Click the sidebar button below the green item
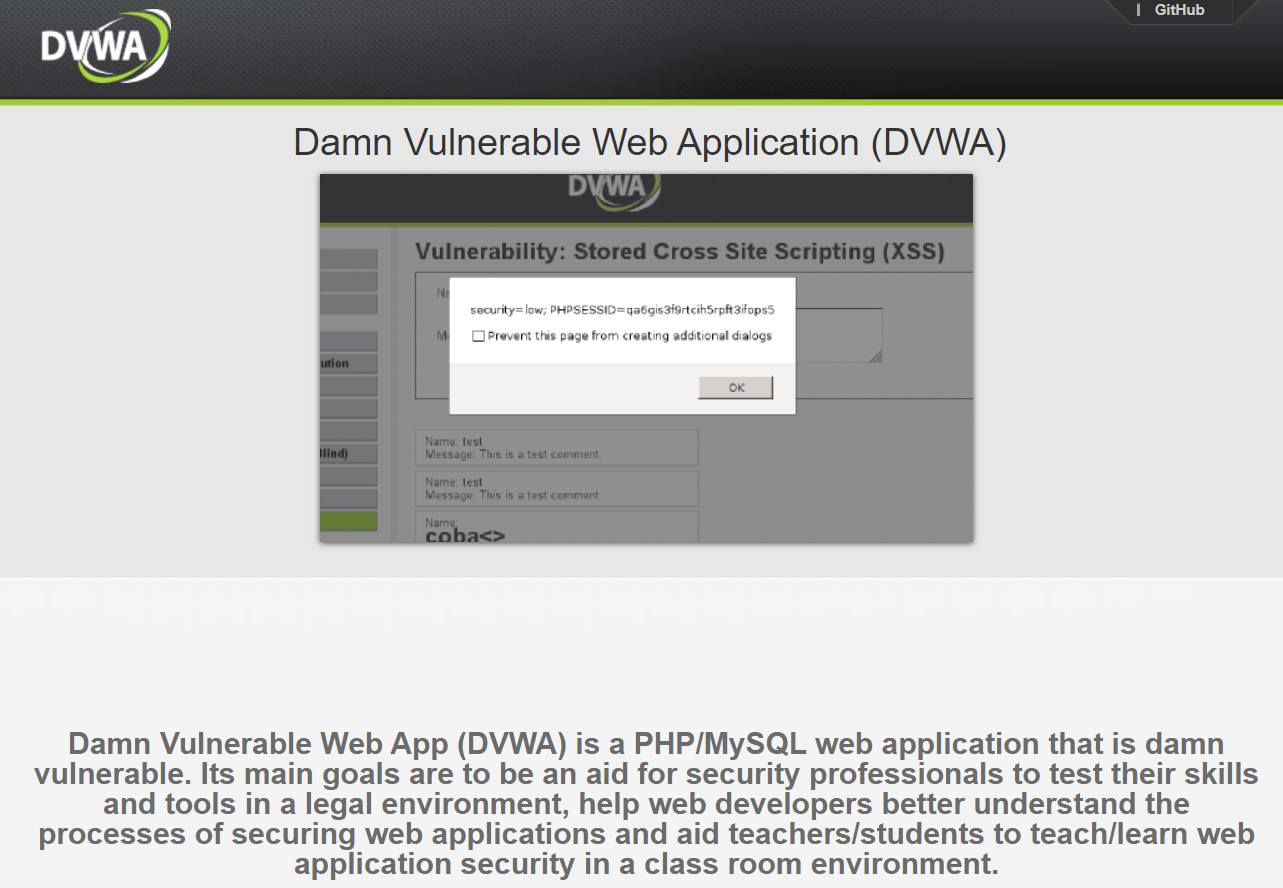 349,538
